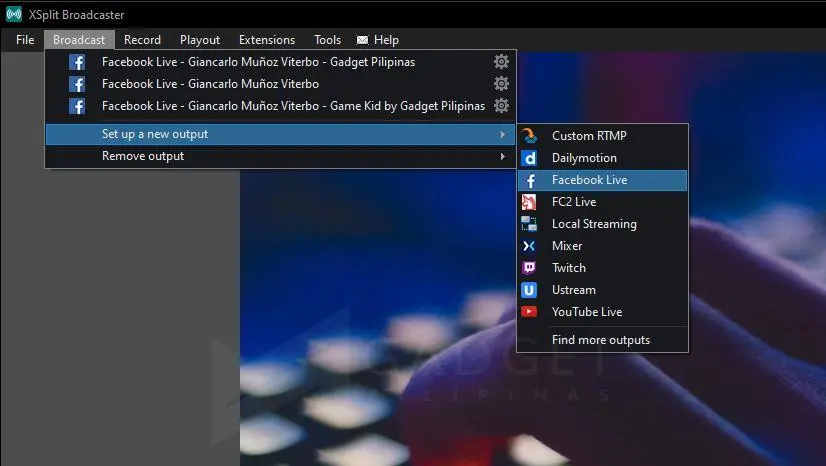
Task: Expand the Set up a new output arrow
Action: tap(503, 135)
